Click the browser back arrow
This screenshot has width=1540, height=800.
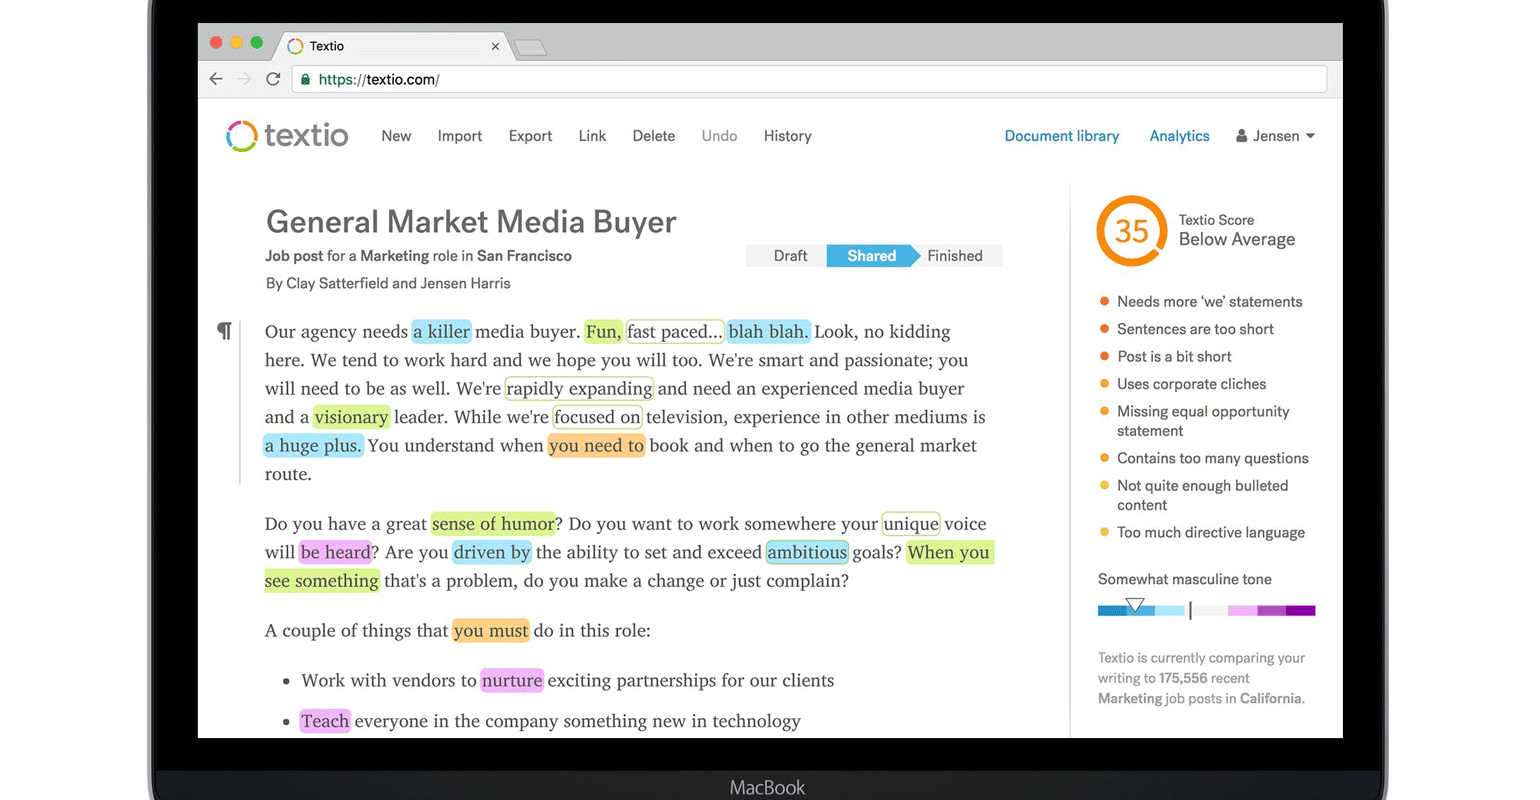click(216, 79)
